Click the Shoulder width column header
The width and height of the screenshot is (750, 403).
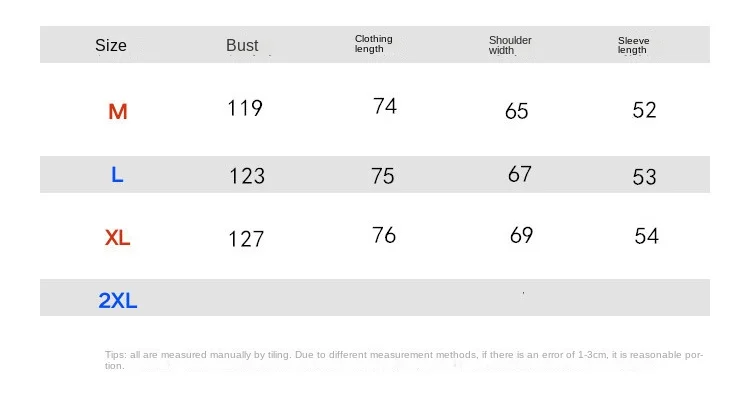(x=509, y=45)
